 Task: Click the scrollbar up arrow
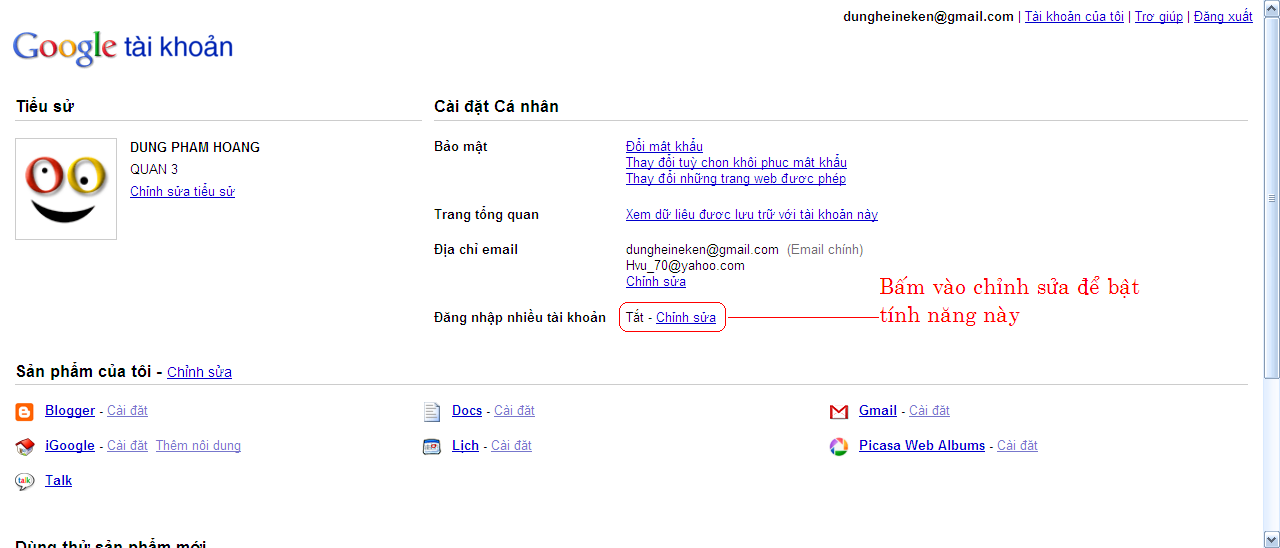tap(1272, 9)
